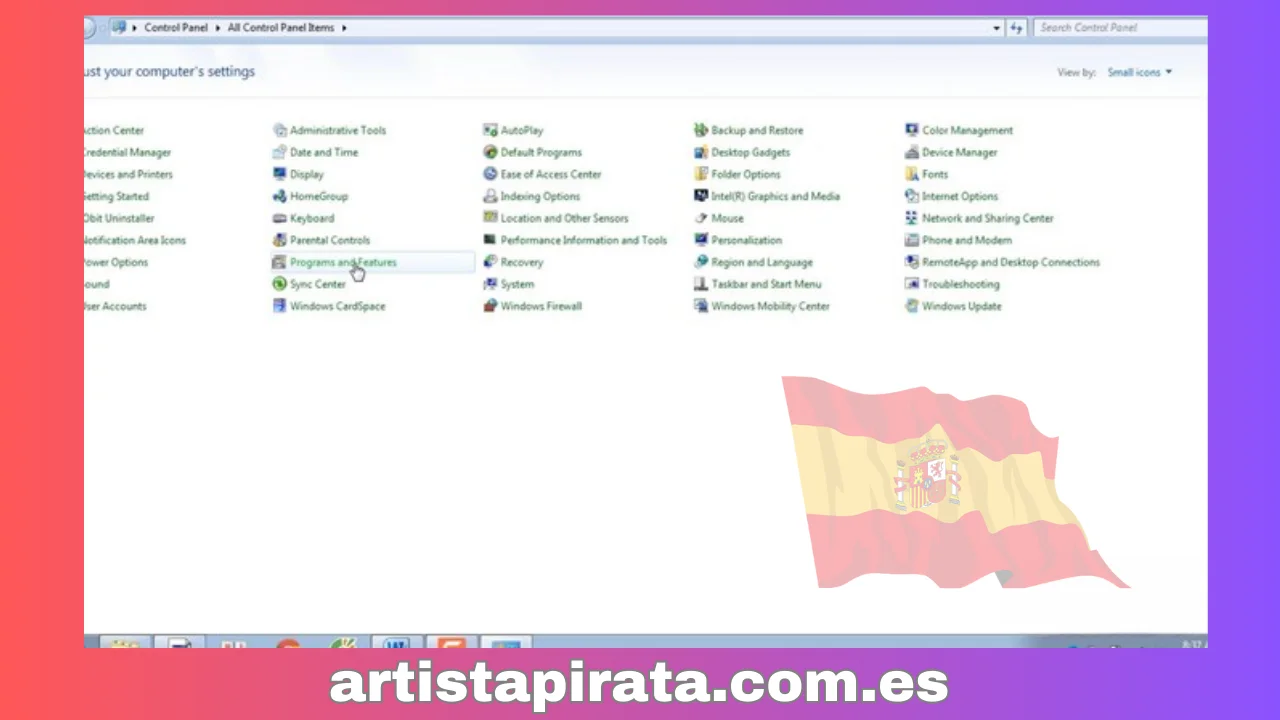Click the Backup and Restore icon
1280x720 pixels.
click(701, 130)
